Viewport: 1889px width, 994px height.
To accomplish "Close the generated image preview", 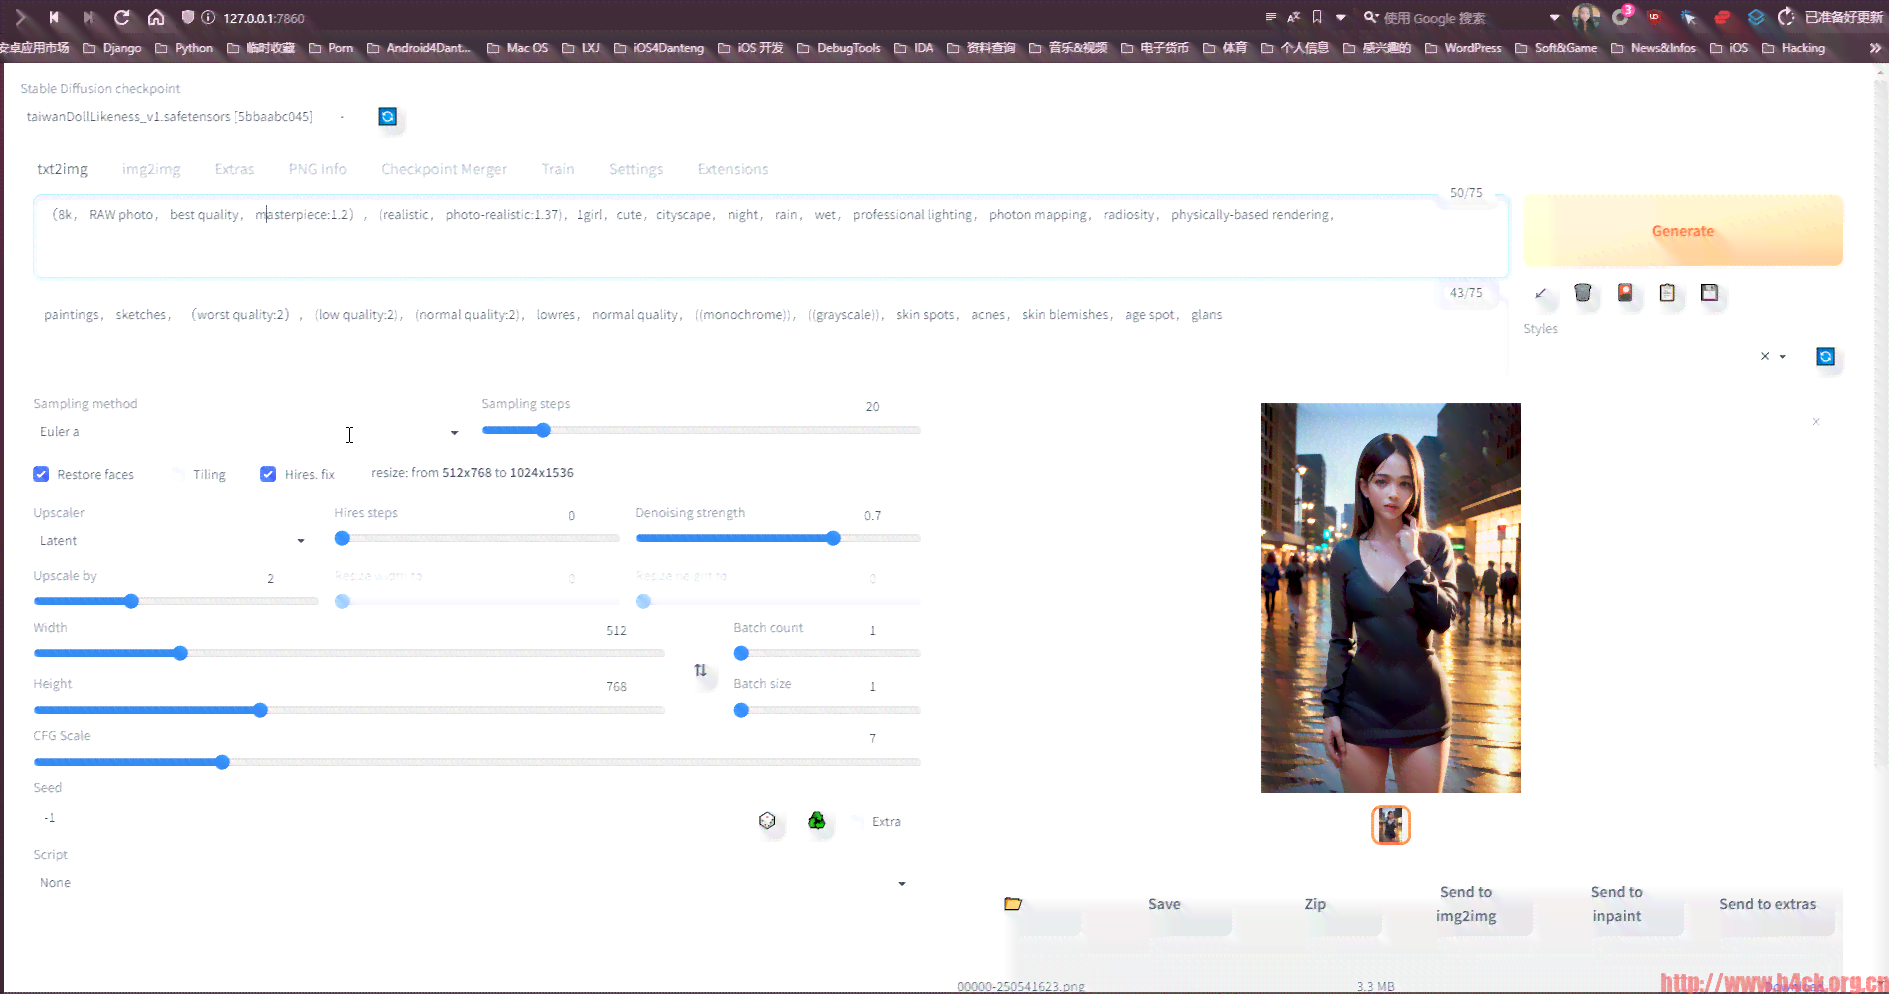I will click(x=1816, y=422).
